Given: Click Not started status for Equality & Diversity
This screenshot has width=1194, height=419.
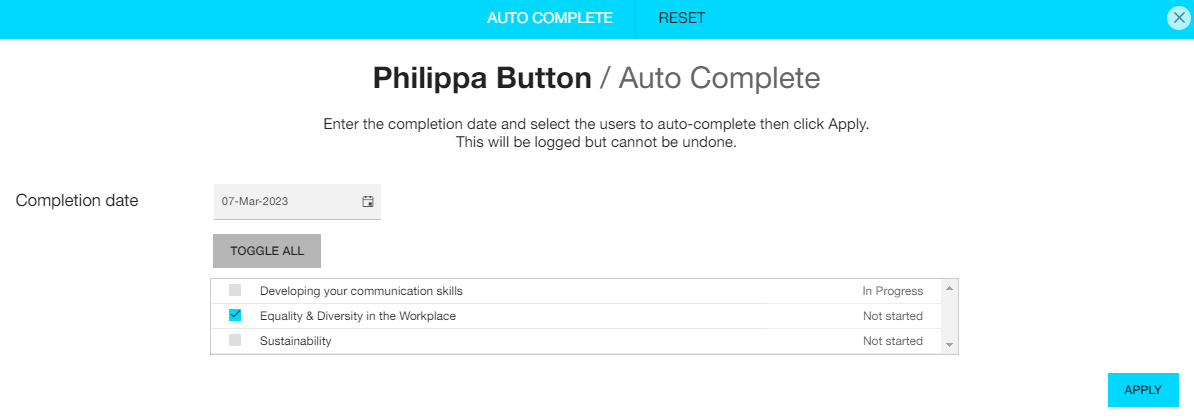Looking at the screenshot, I should click(x=892, y=315).
